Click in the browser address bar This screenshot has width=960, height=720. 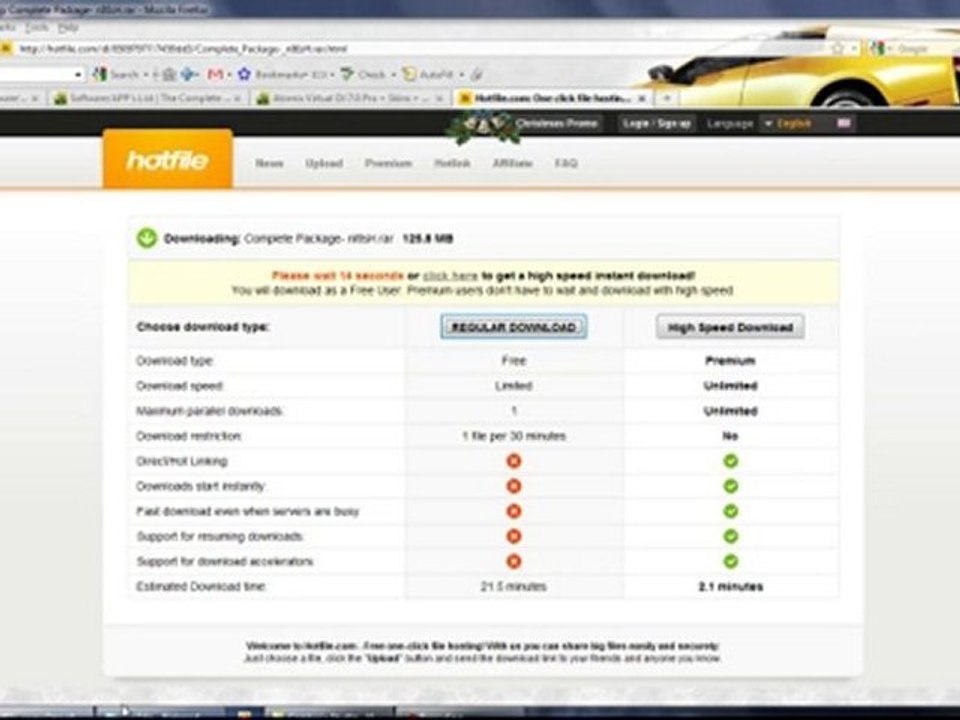422,48
